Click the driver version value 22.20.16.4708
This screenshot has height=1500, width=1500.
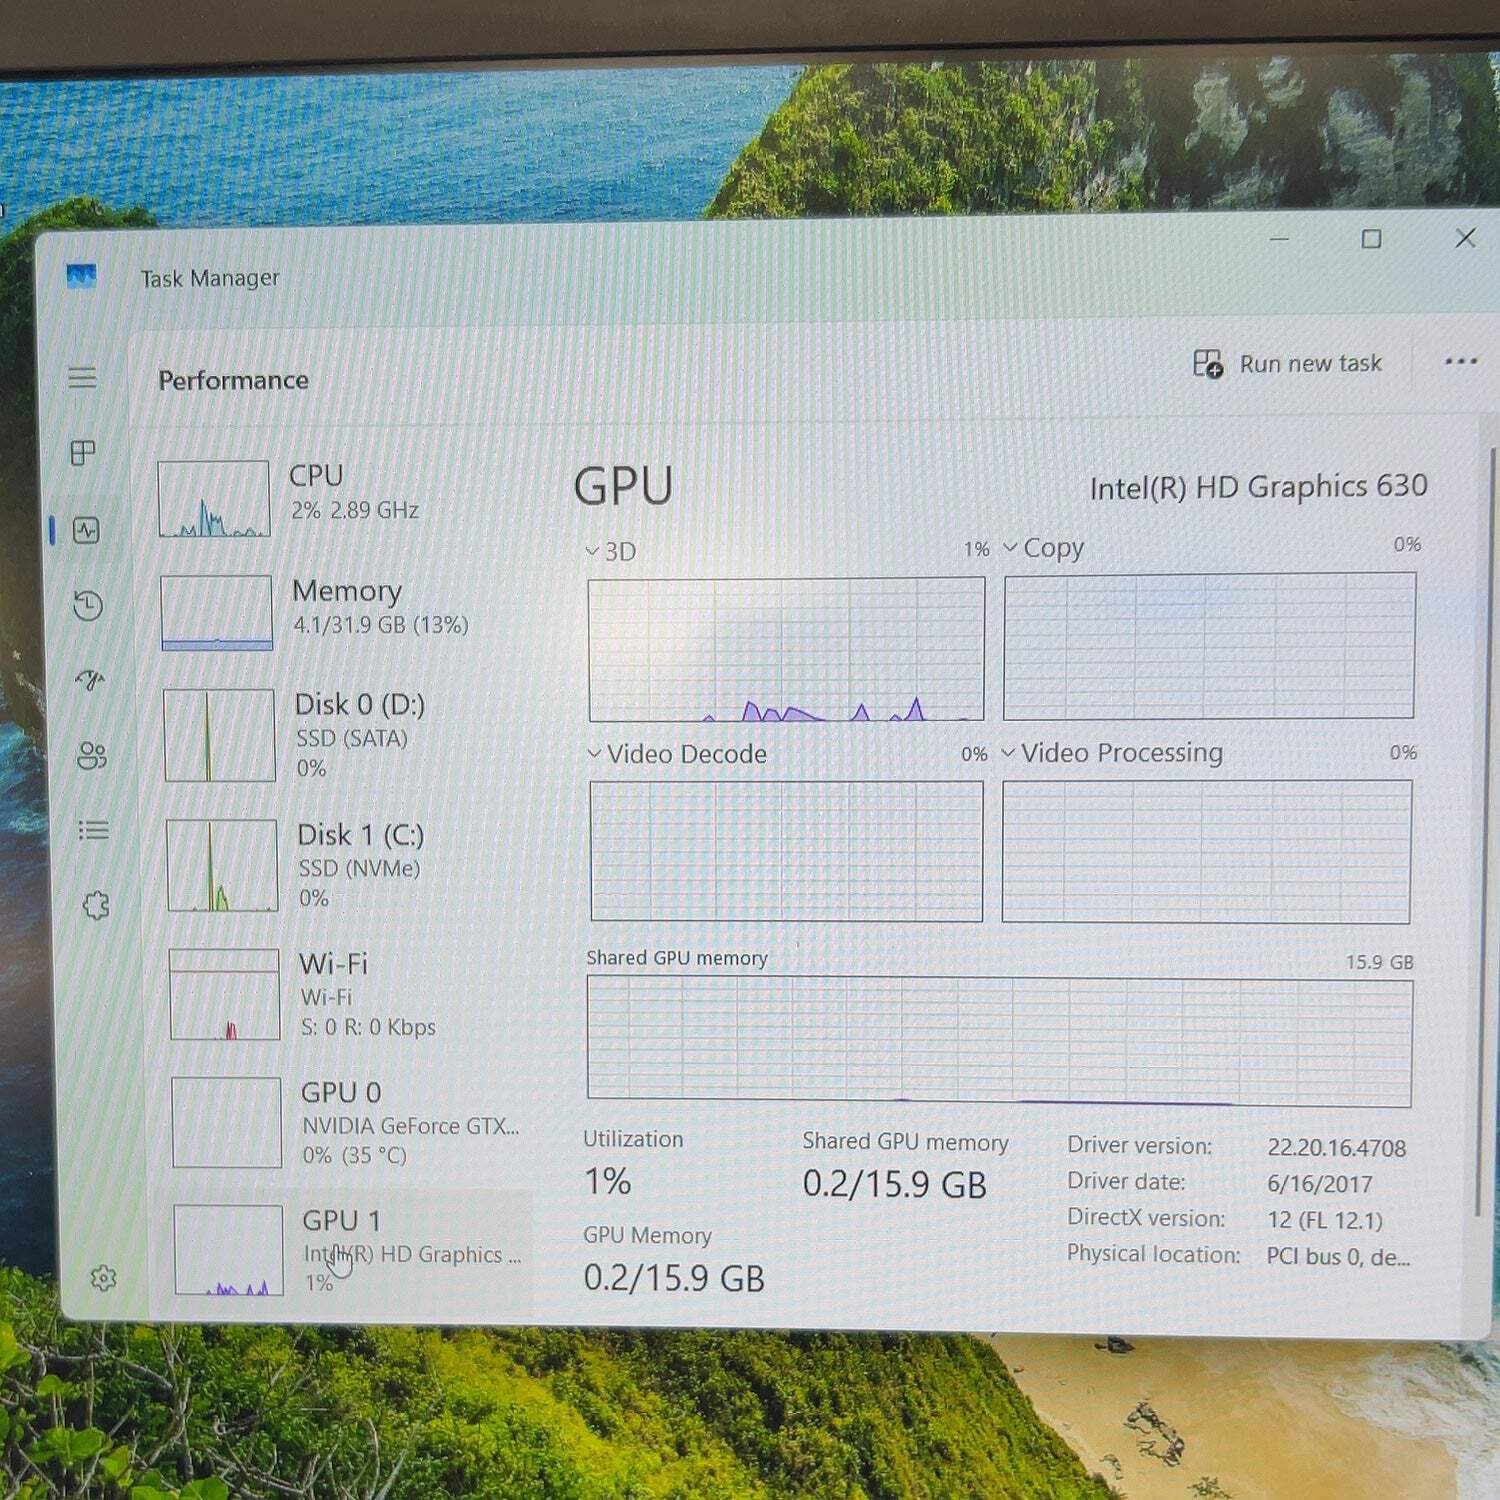pos(1337,1148)
